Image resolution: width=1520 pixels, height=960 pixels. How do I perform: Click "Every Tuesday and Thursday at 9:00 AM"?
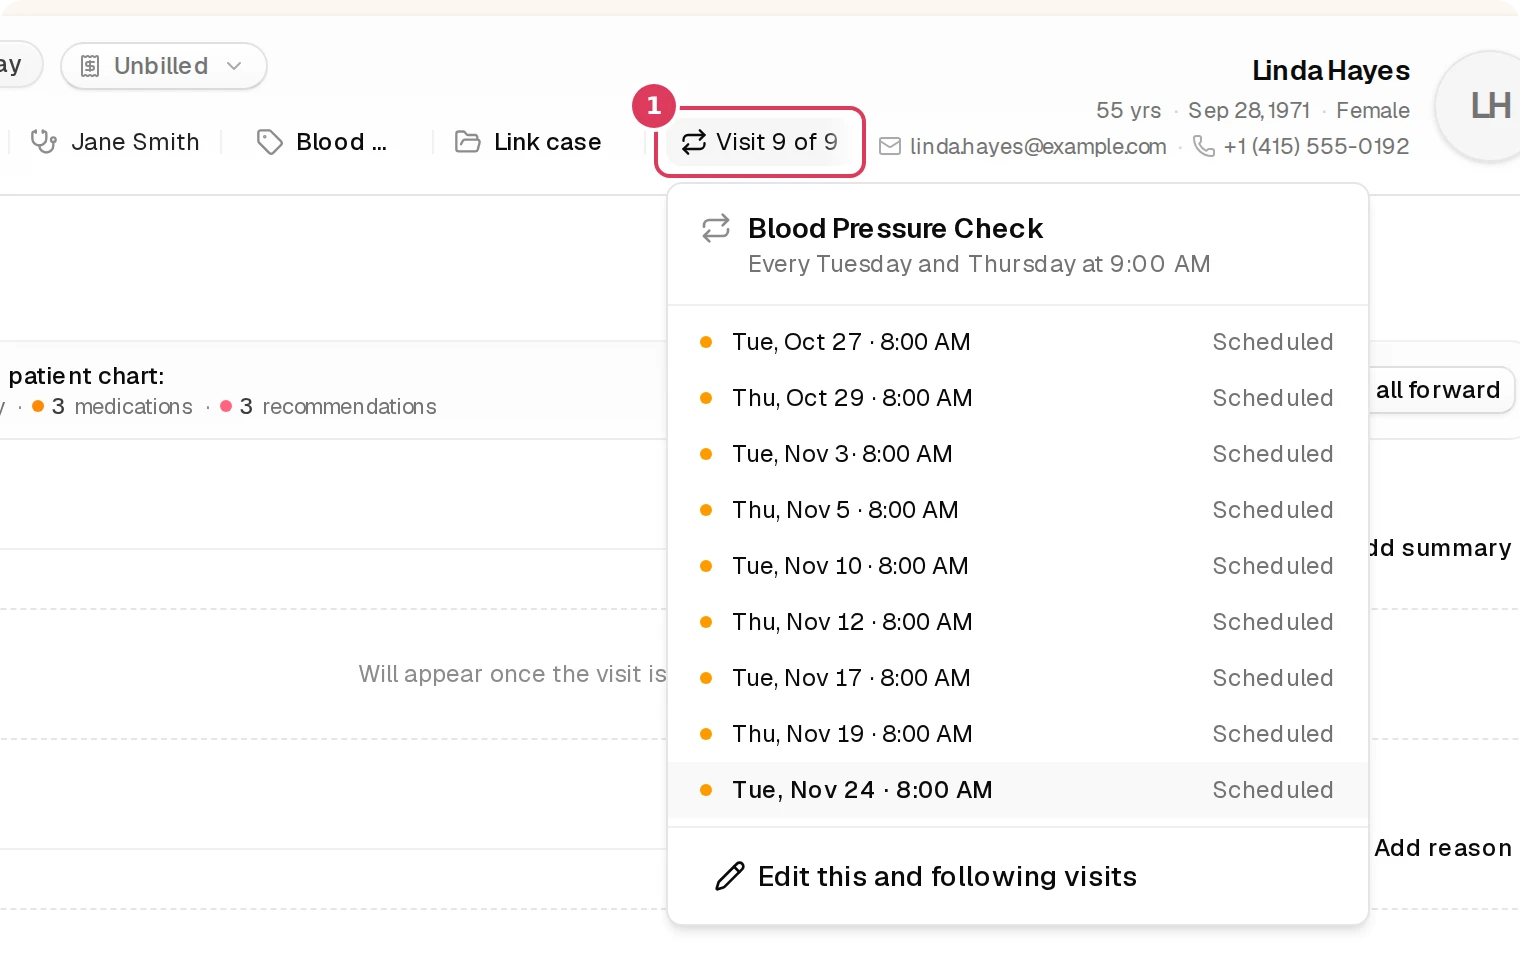click(x=979, y=264)
